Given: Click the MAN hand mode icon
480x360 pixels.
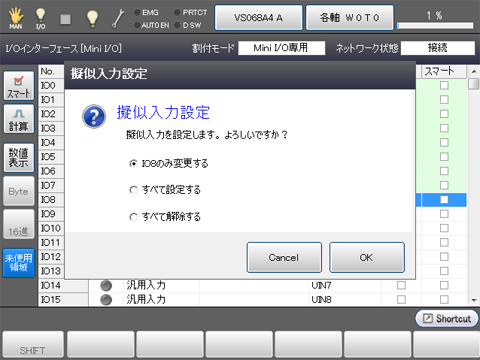Looking at the screenshot, I should pos(16,18).
